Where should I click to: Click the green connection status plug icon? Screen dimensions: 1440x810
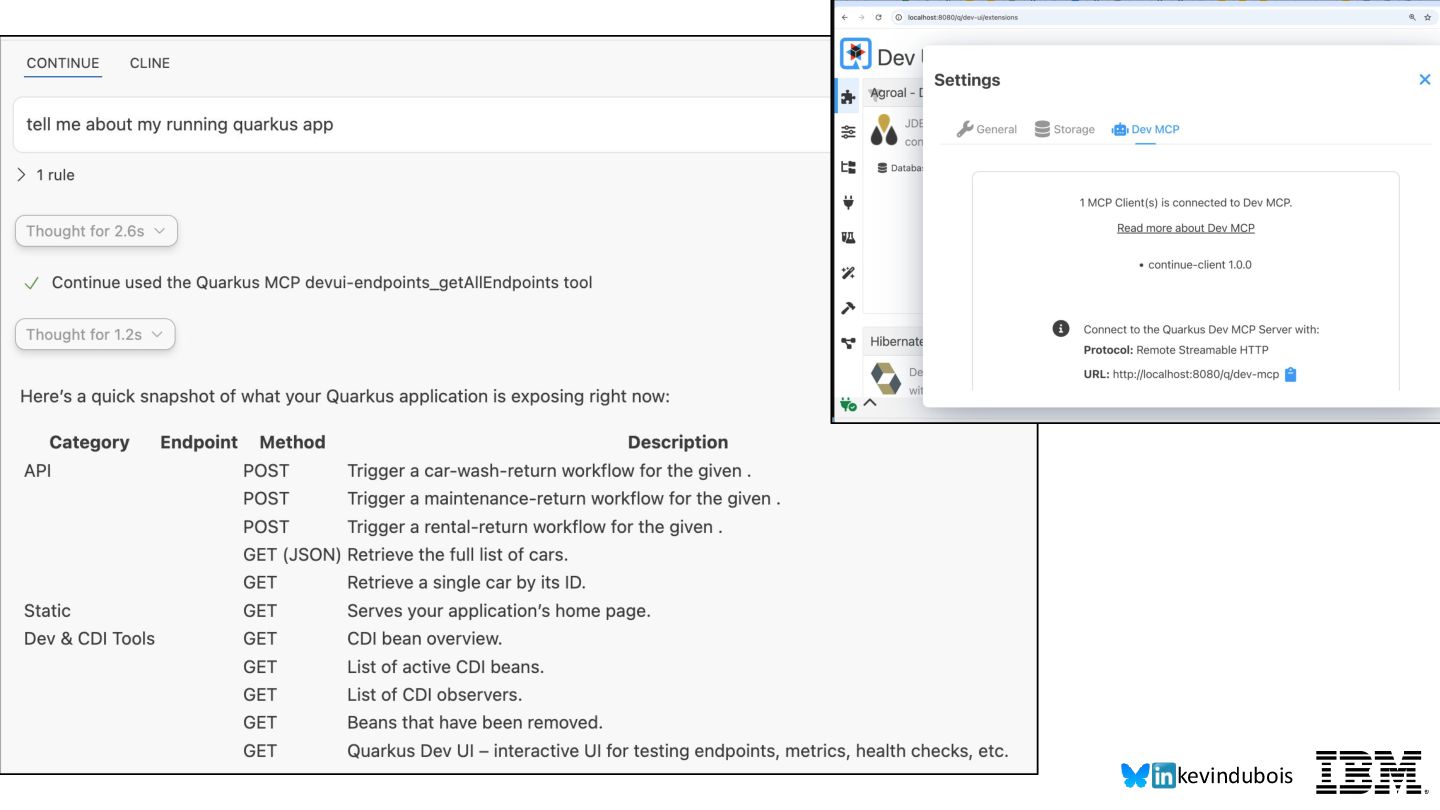pyautogui.click(x=848, y=404)
